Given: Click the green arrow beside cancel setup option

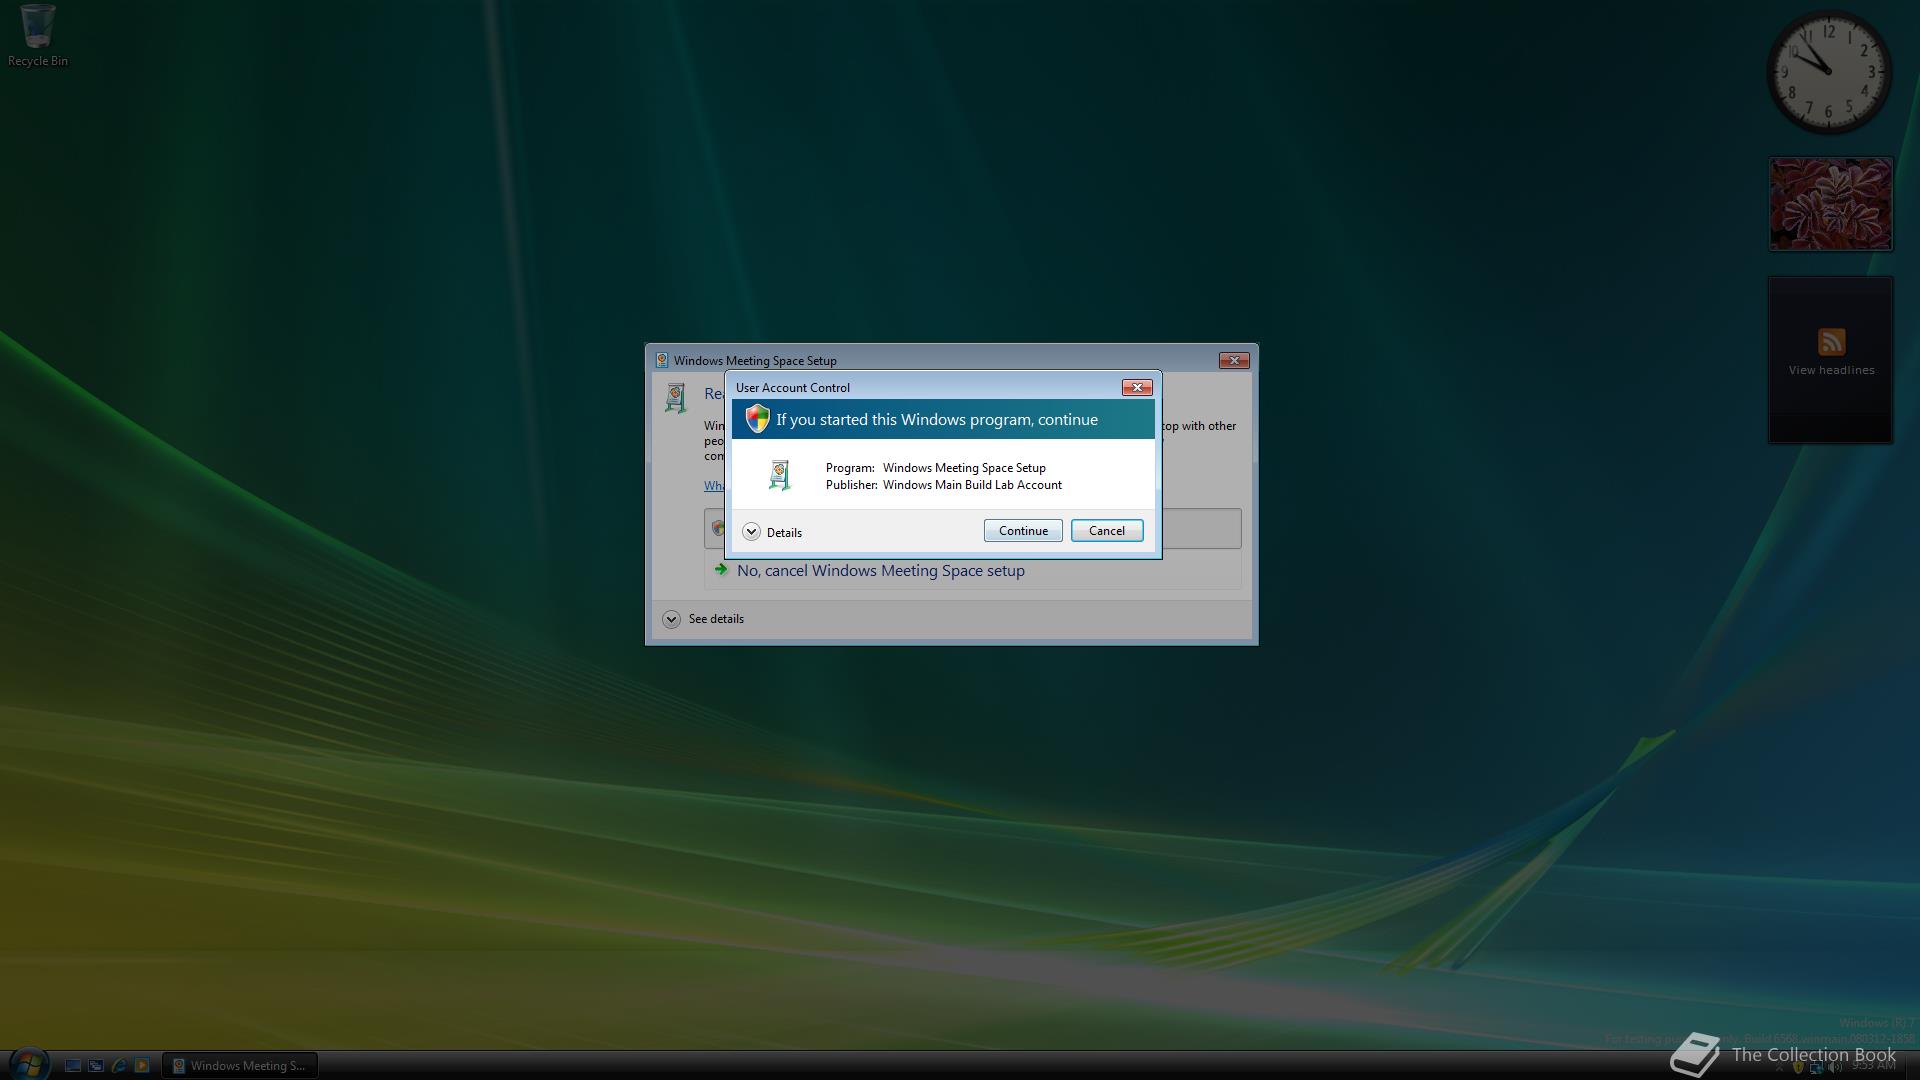Looking at the screenshot, I should pos(720,569).
